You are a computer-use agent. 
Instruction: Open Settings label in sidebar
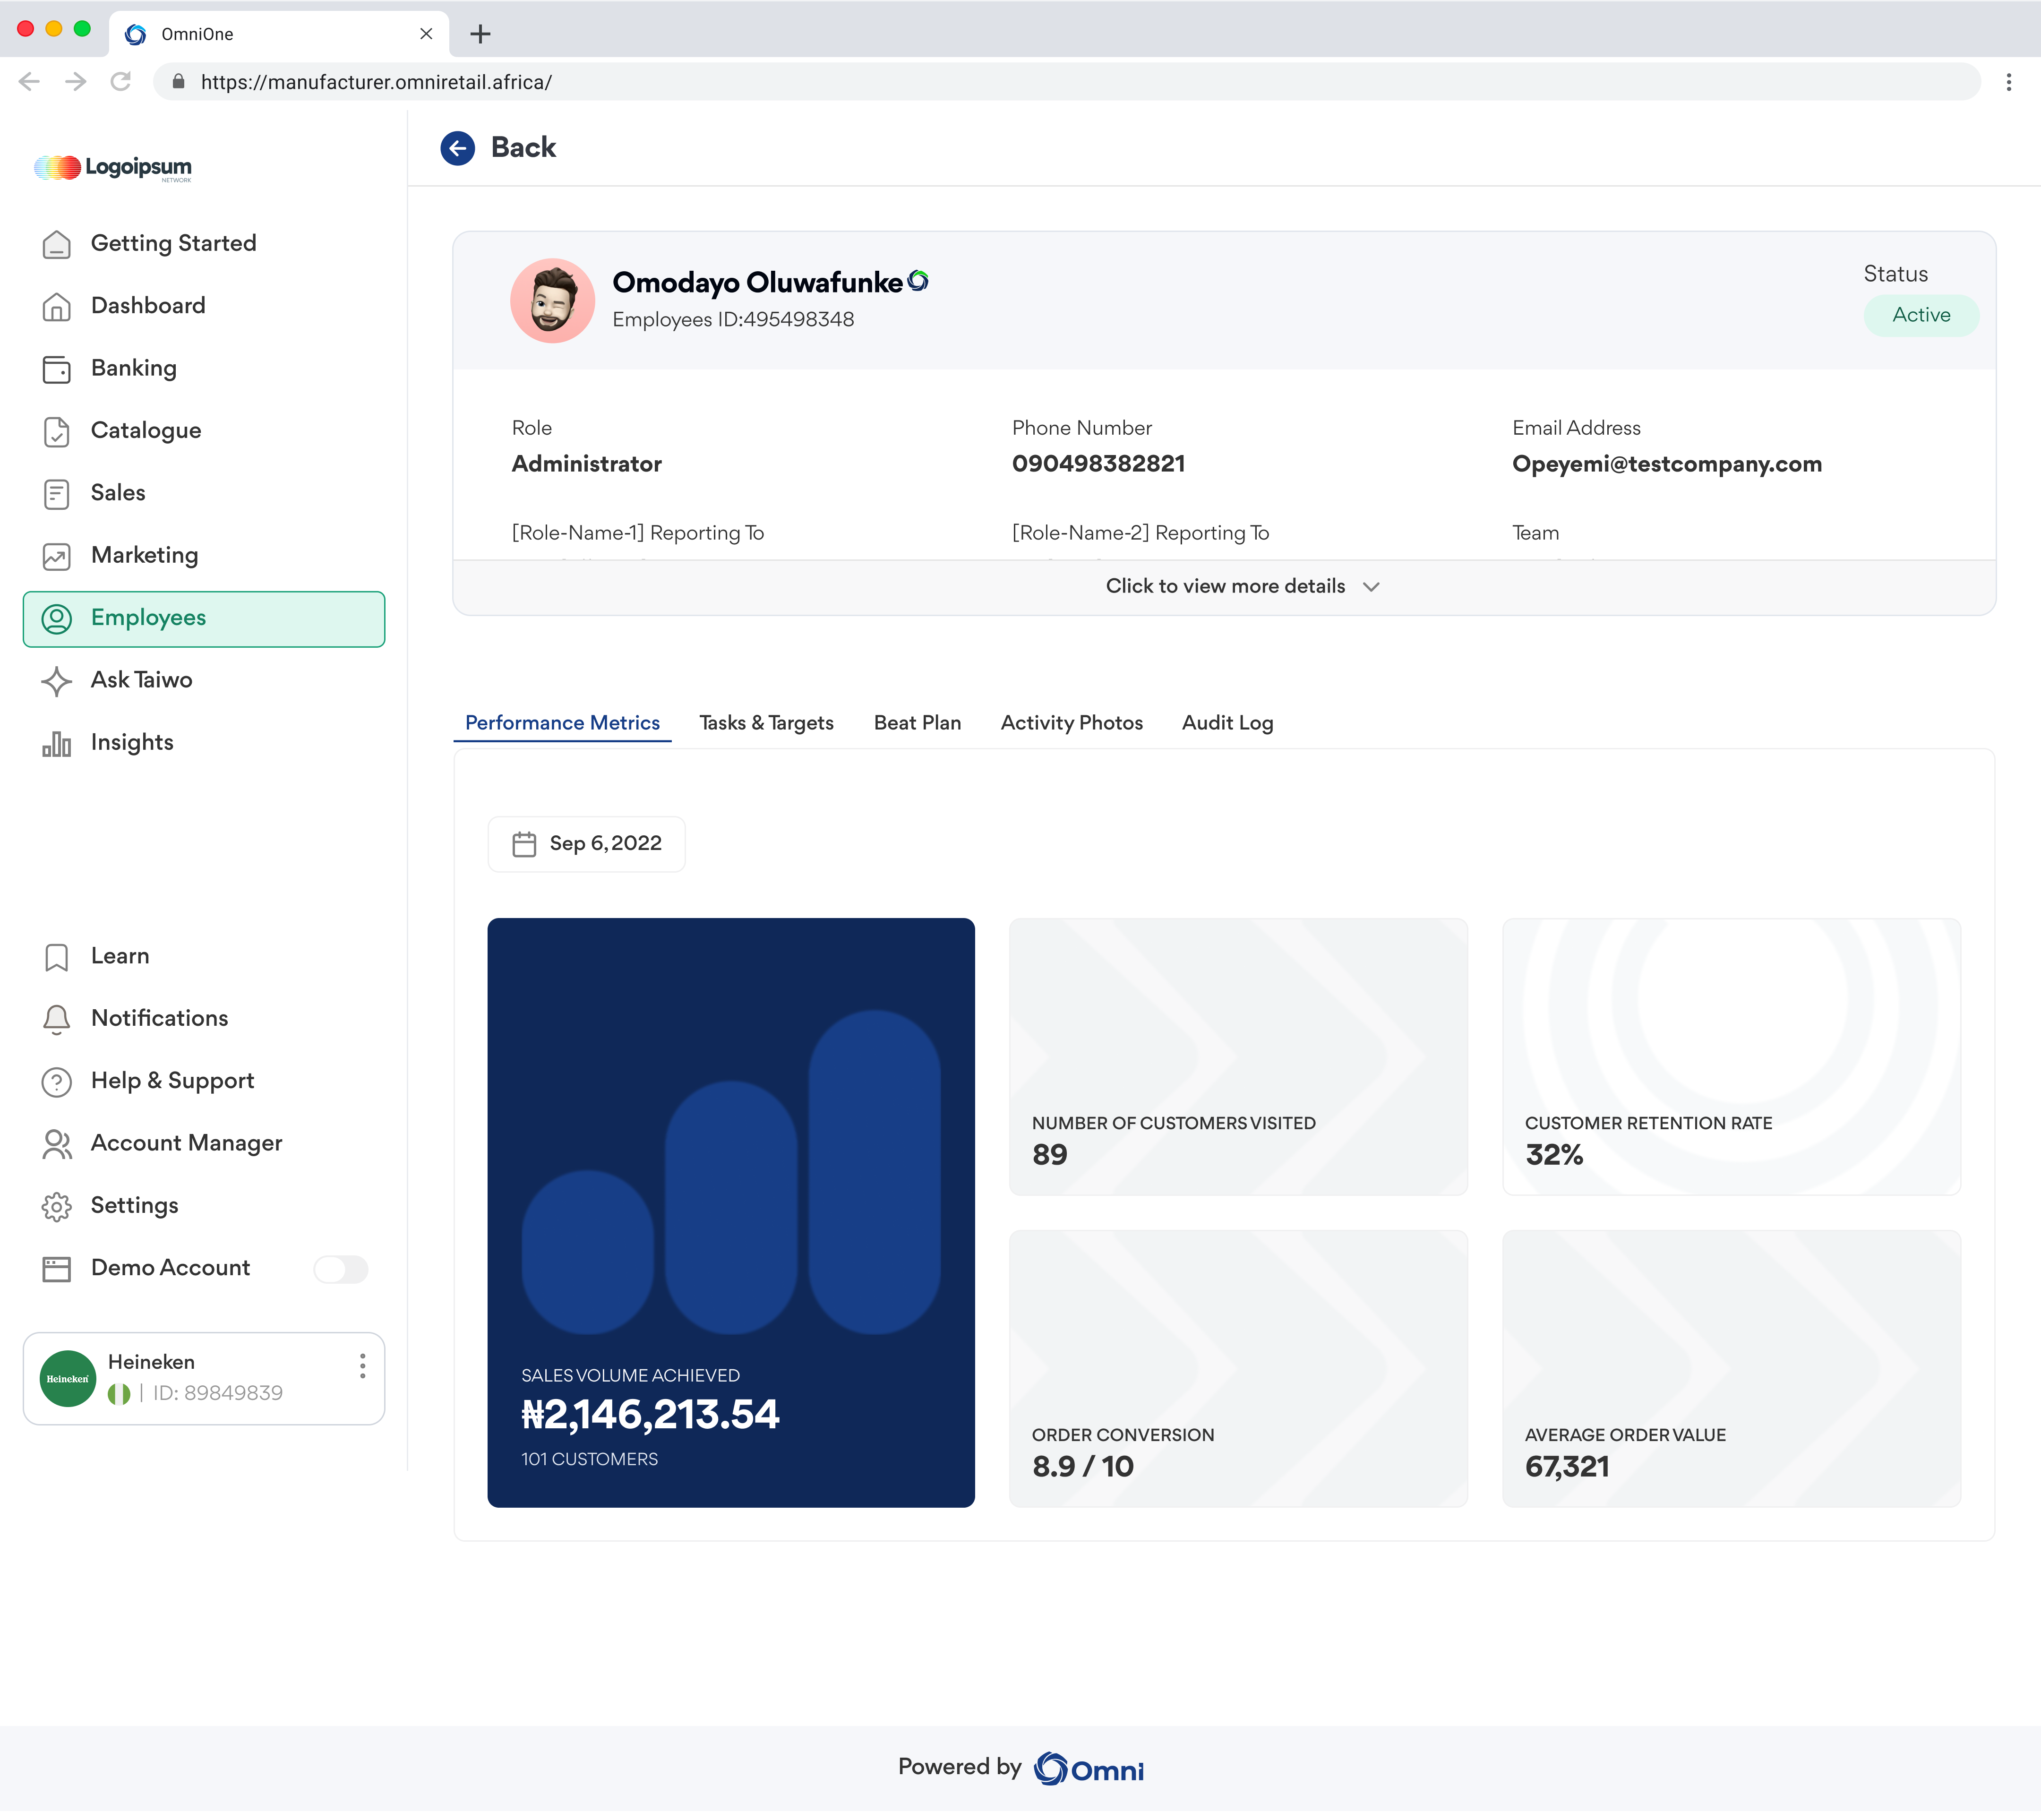(134, 1206)
